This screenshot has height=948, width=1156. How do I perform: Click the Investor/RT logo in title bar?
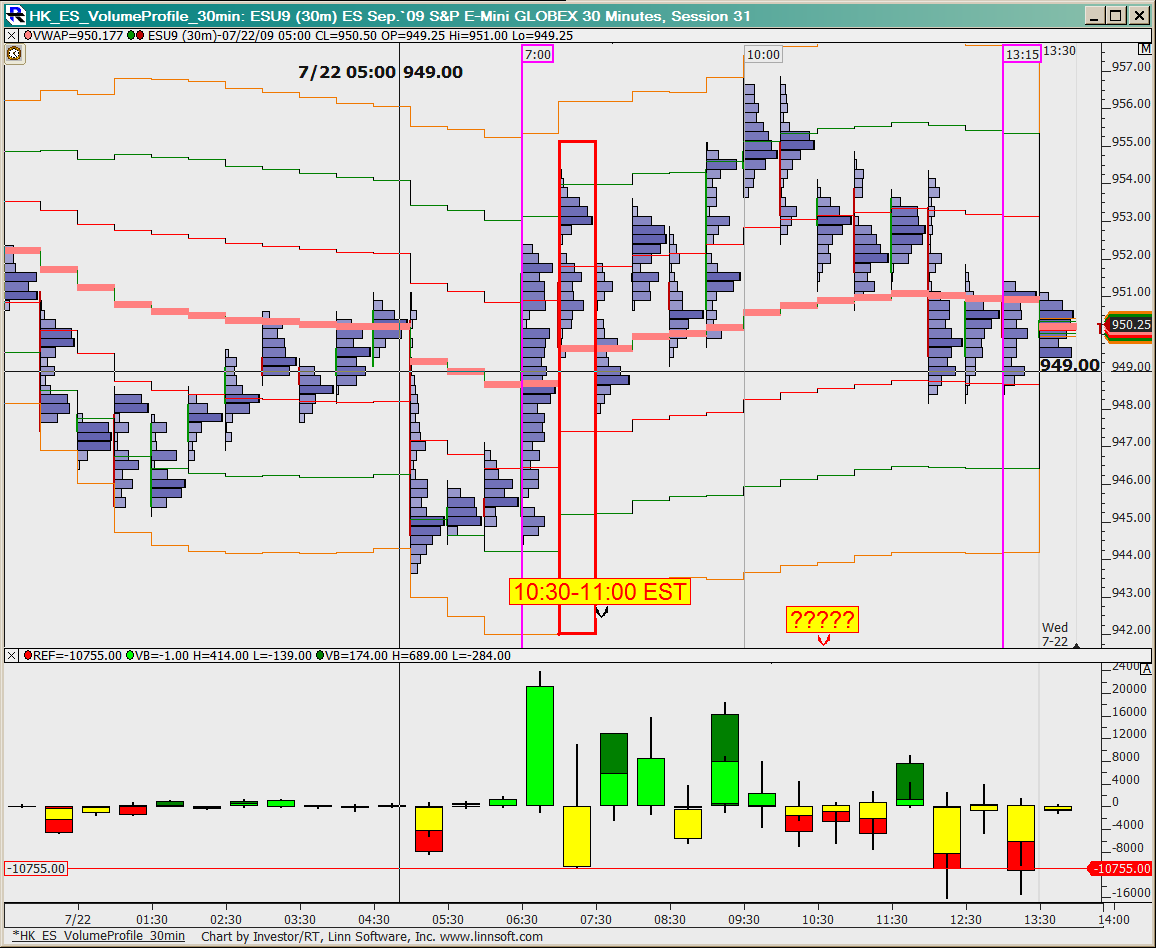(x=14, y=15)
